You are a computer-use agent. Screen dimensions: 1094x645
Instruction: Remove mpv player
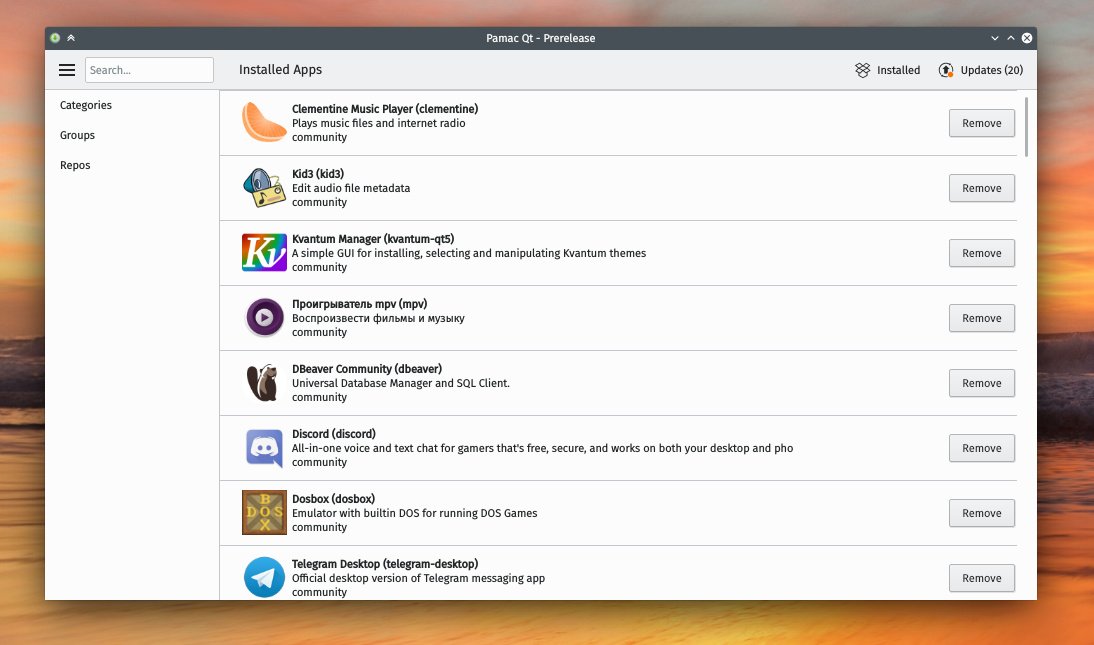[982, 318]
